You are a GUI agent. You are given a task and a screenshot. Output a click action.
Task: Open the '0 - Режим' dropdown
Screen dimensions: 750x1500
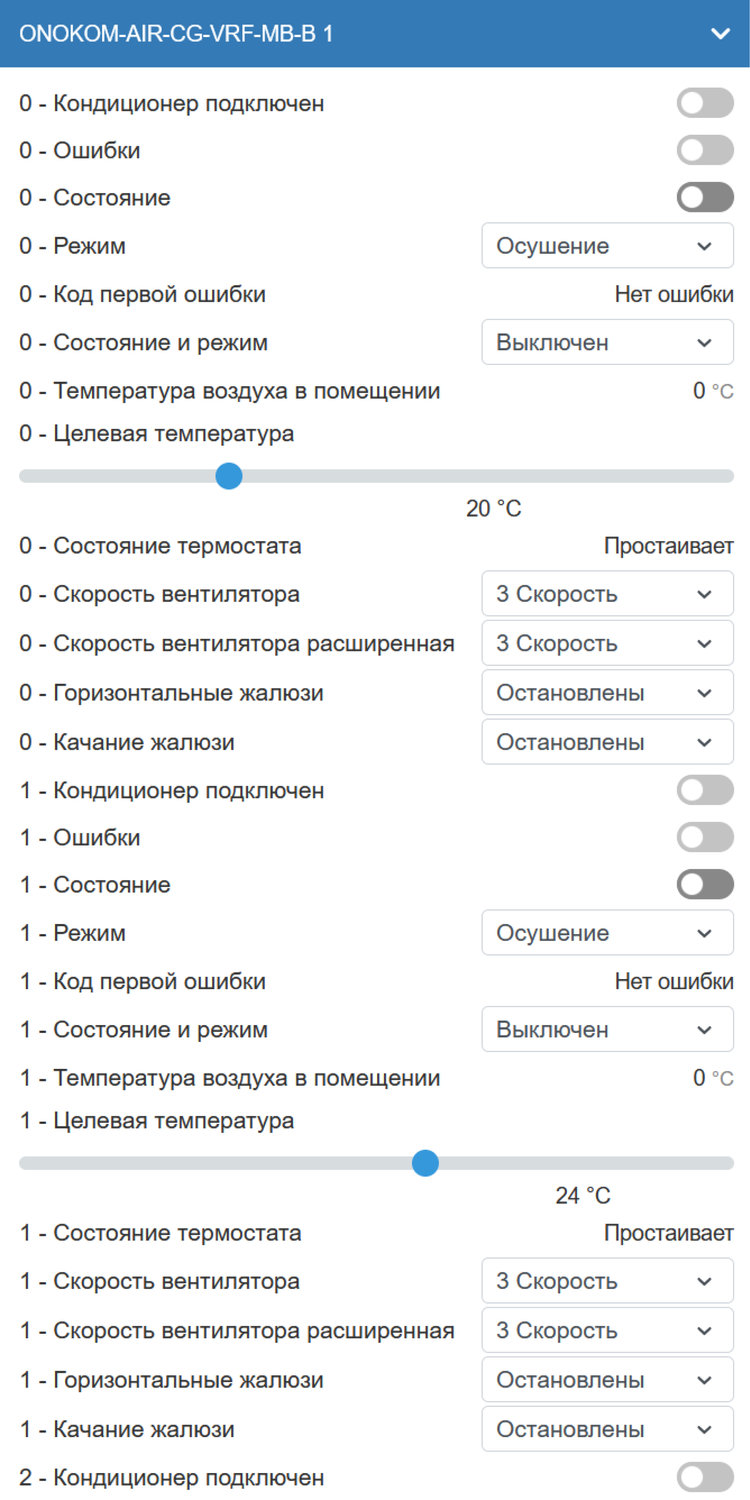coord(607,246)
